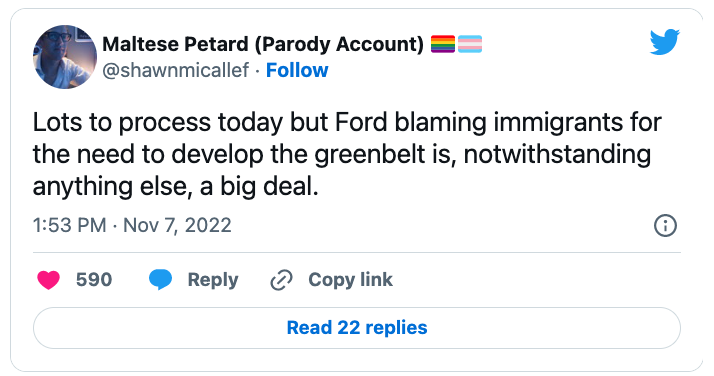Click the Copy link text label
The width and height of the screenshot is (714, 376).
pos(350,280)
